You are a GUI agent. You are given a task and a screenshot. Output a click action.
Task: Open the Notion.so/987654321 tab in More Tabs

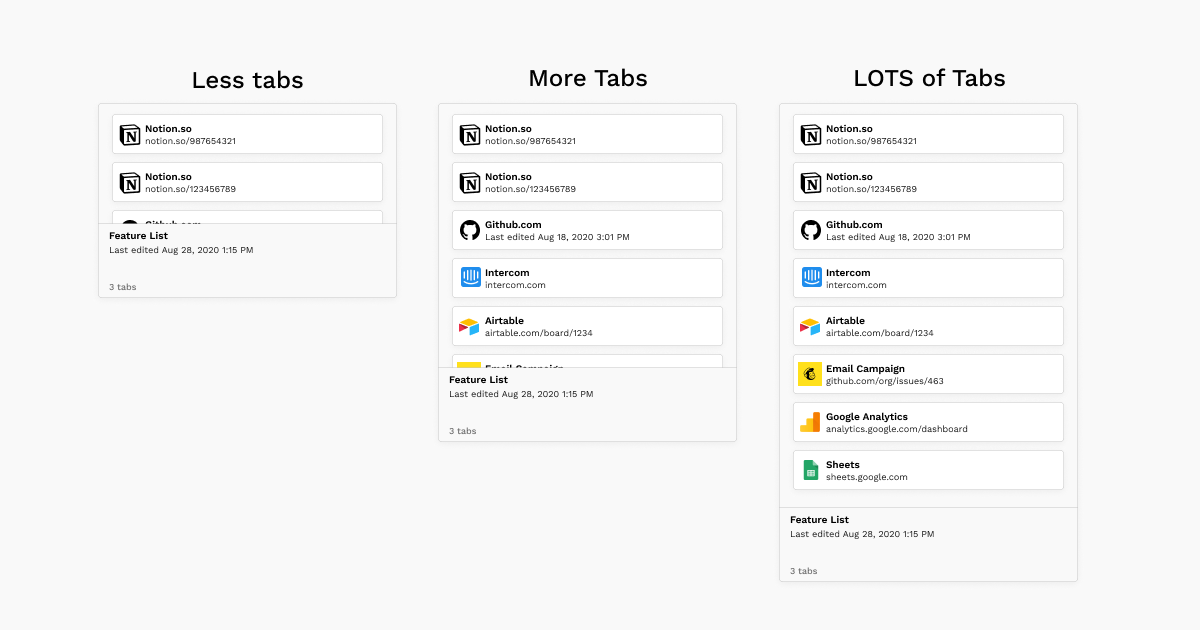587,134
